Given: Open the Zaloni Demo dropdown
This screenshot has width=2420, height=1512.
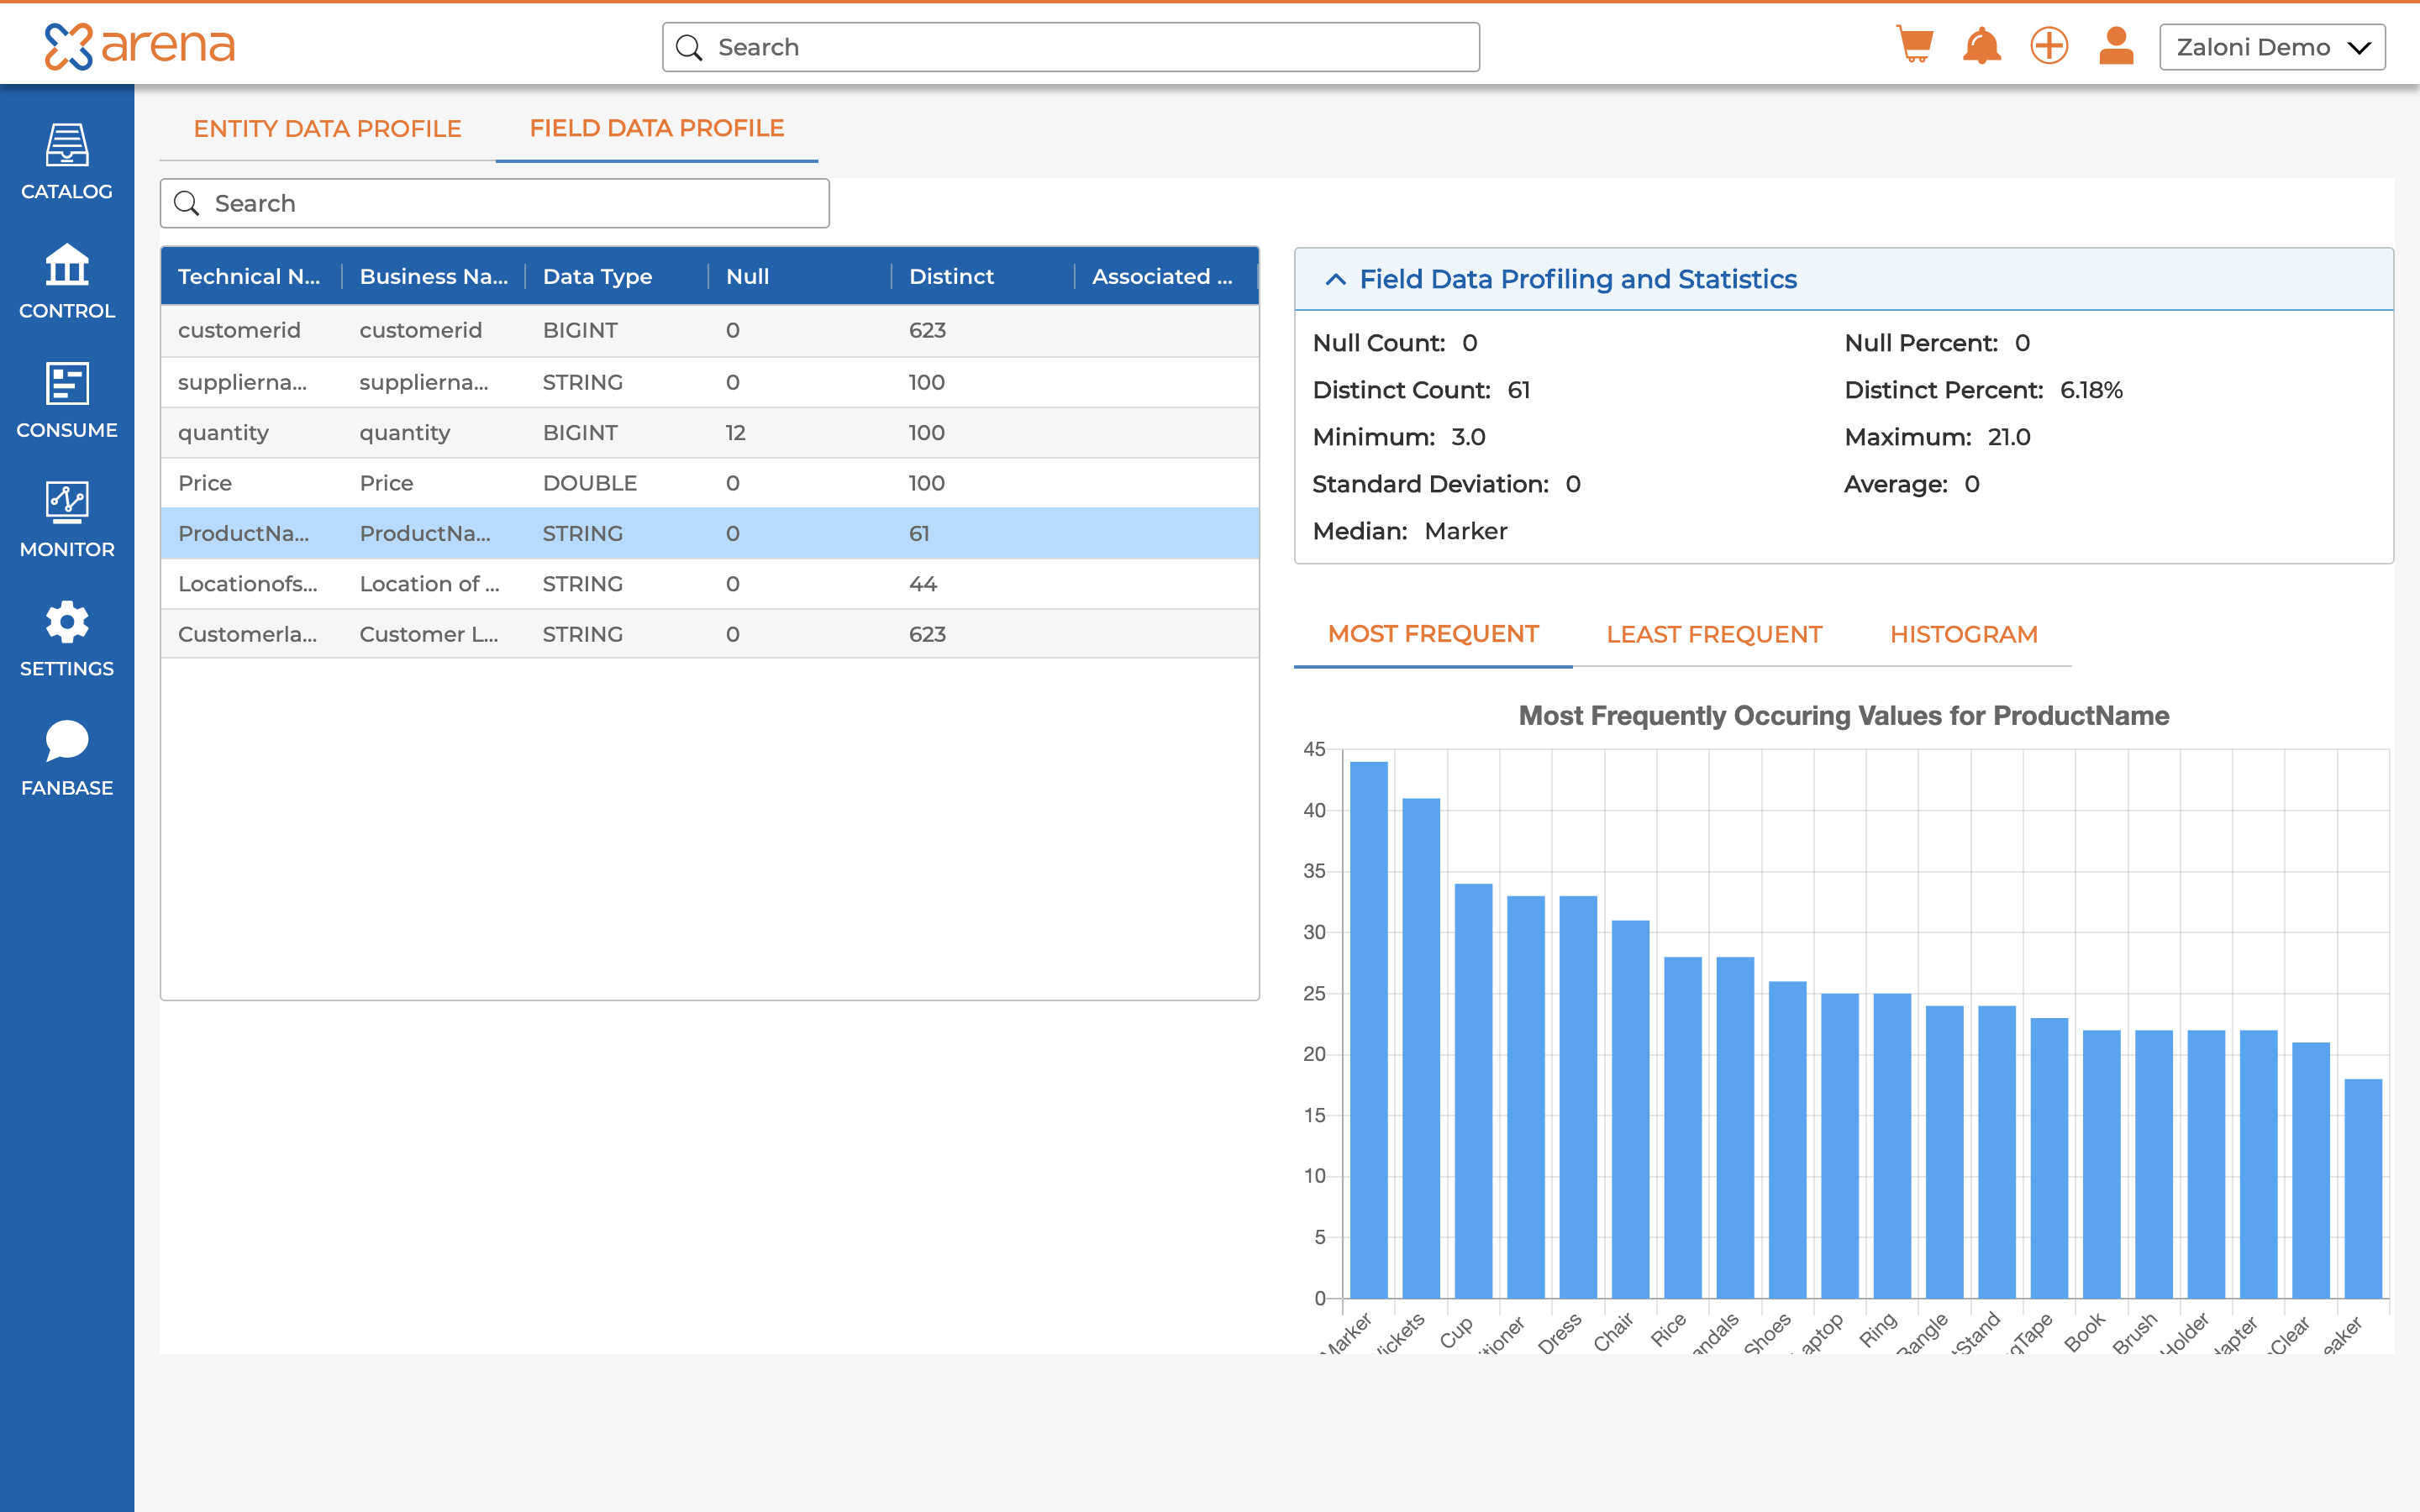Looking at the screenshot, I should (x=2271, y=47).
